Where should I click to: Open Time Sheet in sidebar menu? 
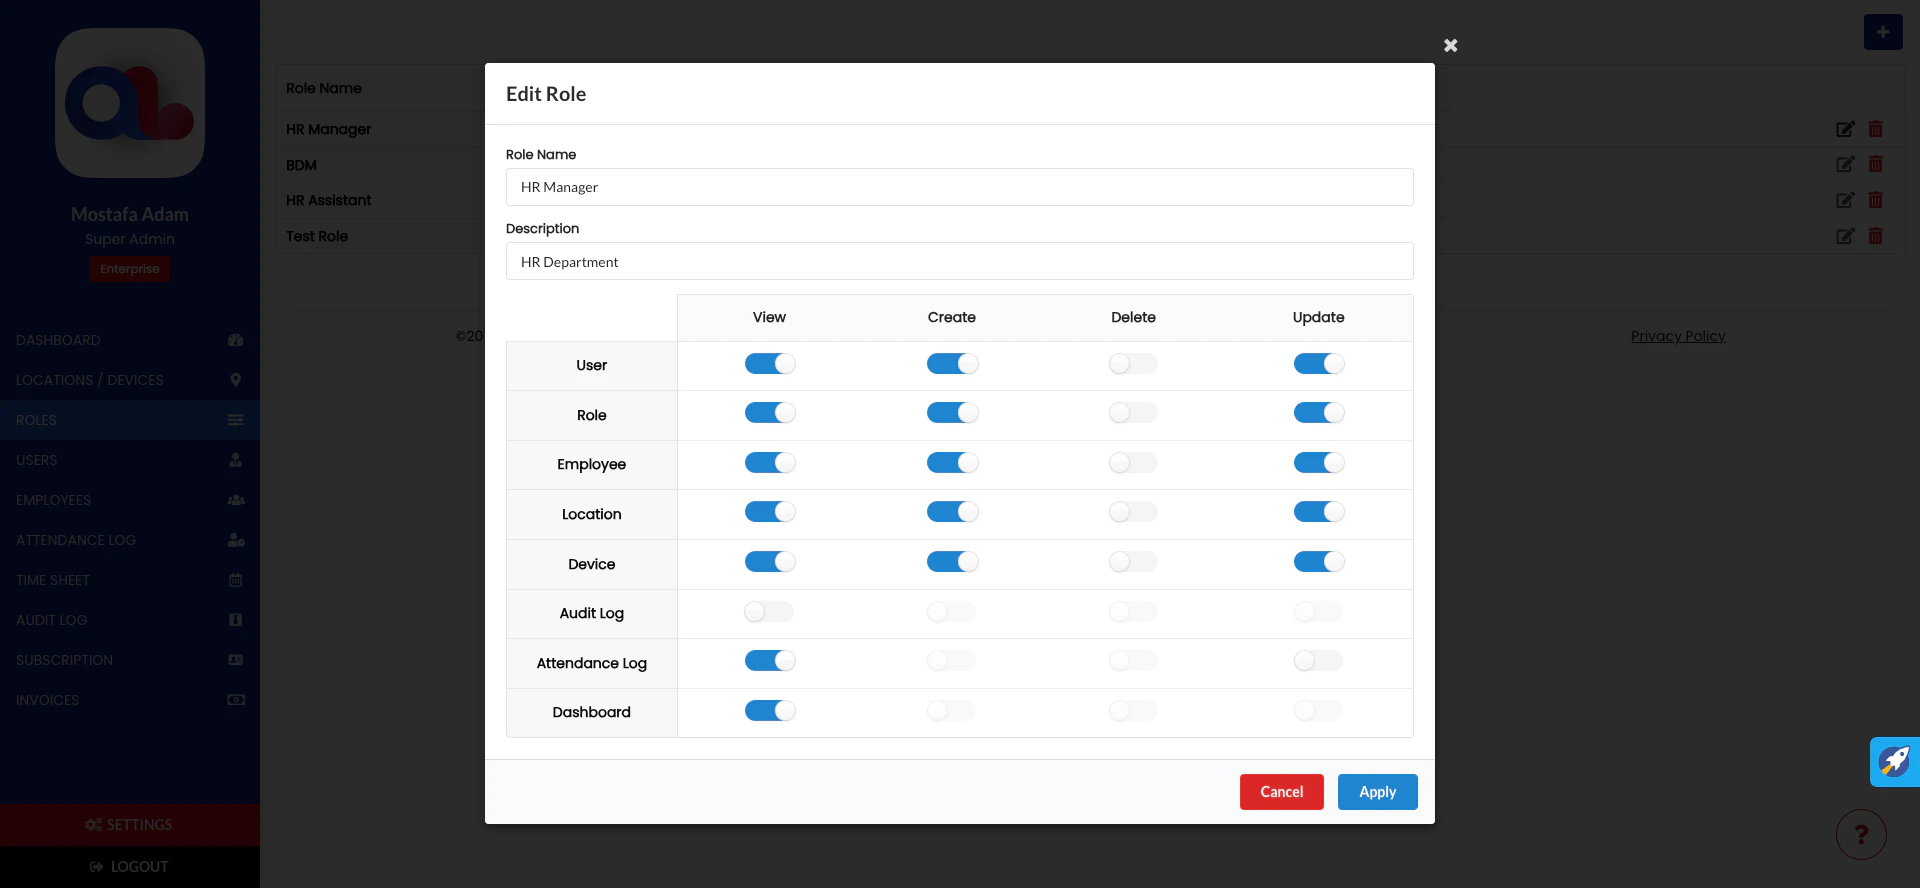130,580
